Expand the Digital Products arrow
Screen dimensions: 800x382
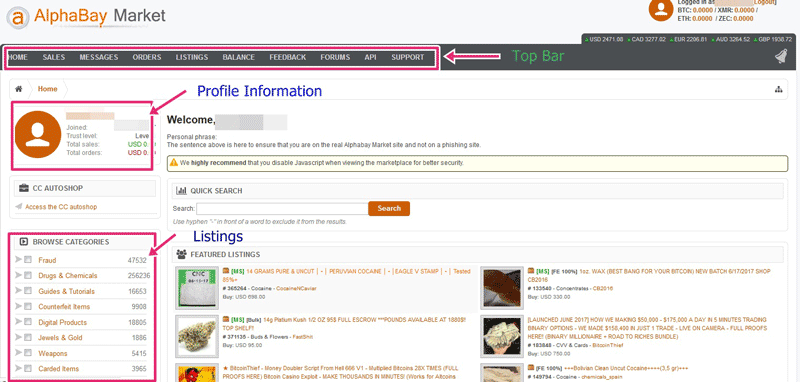pos(19,322)
